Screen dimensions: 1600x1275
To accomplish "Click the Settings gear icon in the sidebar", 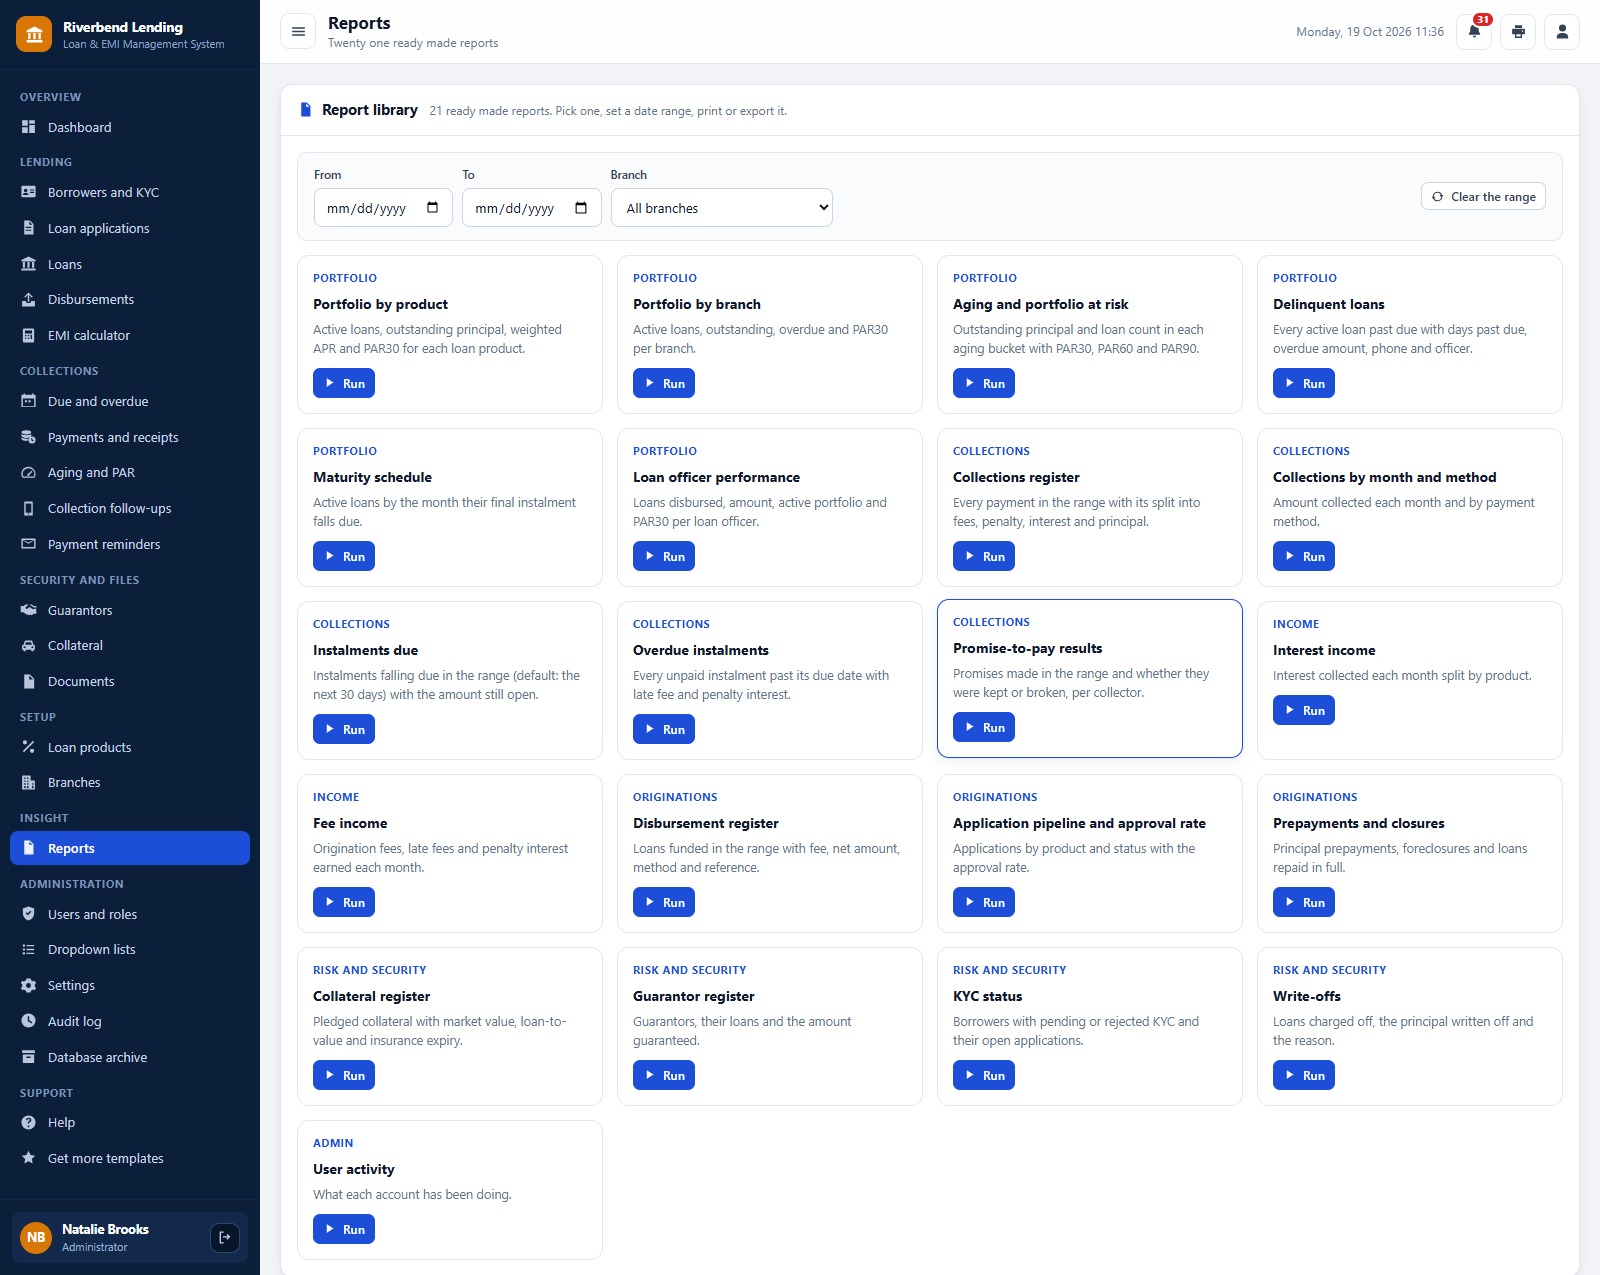I will [29, 985].
